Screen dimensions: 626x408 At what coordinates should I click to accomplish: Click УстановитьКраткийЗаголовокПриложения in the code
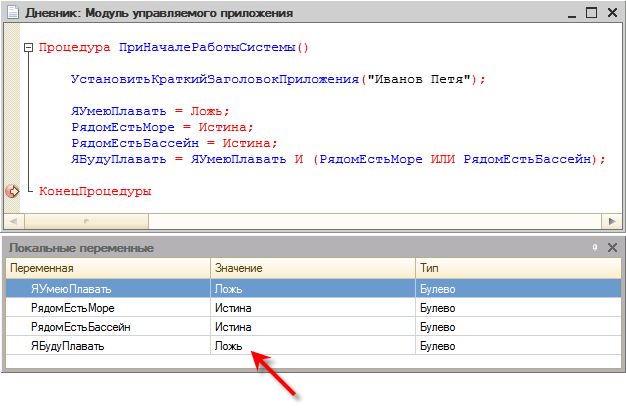215,79
